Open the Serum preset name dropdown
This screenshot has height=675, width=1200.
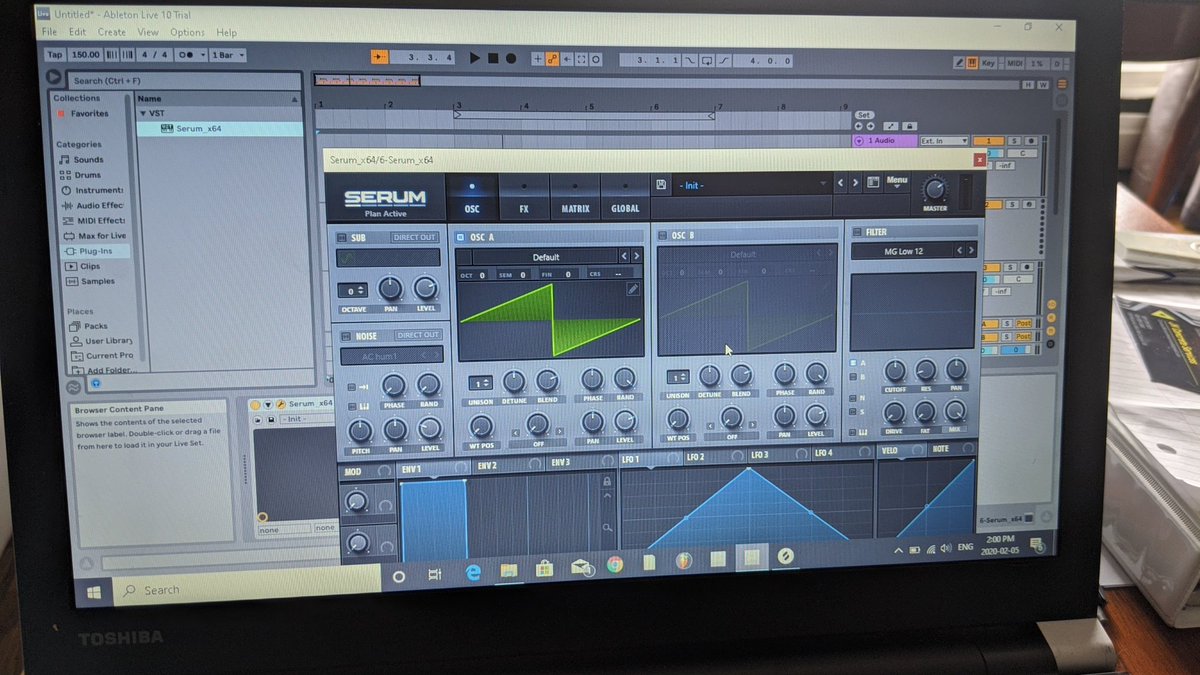pyautogui.click(x=752, y=184)
